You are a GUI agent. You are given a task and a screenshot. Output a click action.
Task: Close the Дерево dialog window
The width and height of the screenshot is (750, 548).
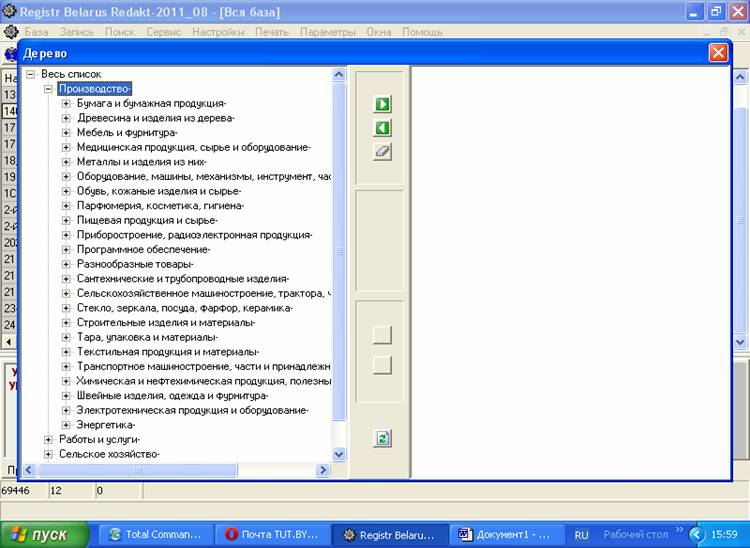(x=717, y=54)
